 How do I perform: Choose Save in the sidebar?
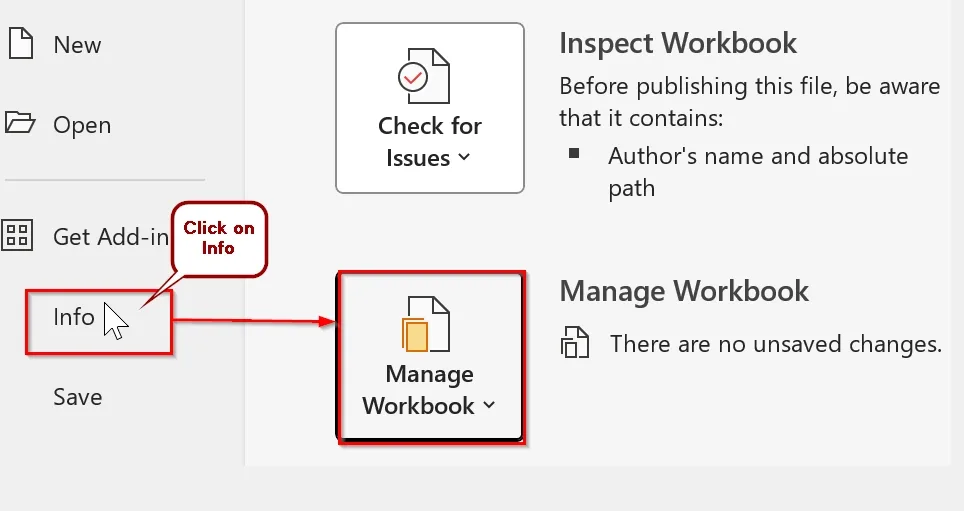coord(77,397)
